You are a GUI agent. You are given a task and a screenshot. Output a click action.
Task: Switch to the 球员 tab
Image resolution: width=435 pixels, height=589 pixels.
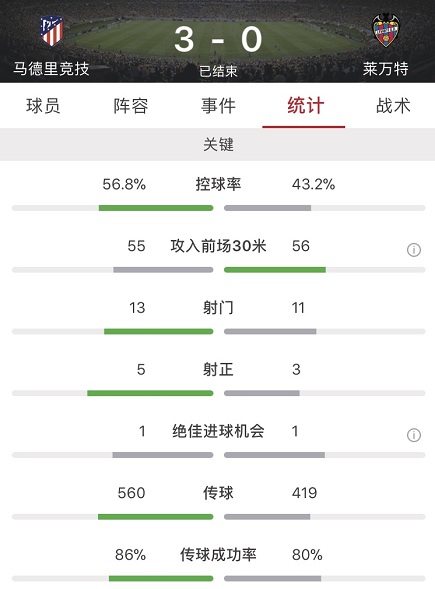coord(43,106)
